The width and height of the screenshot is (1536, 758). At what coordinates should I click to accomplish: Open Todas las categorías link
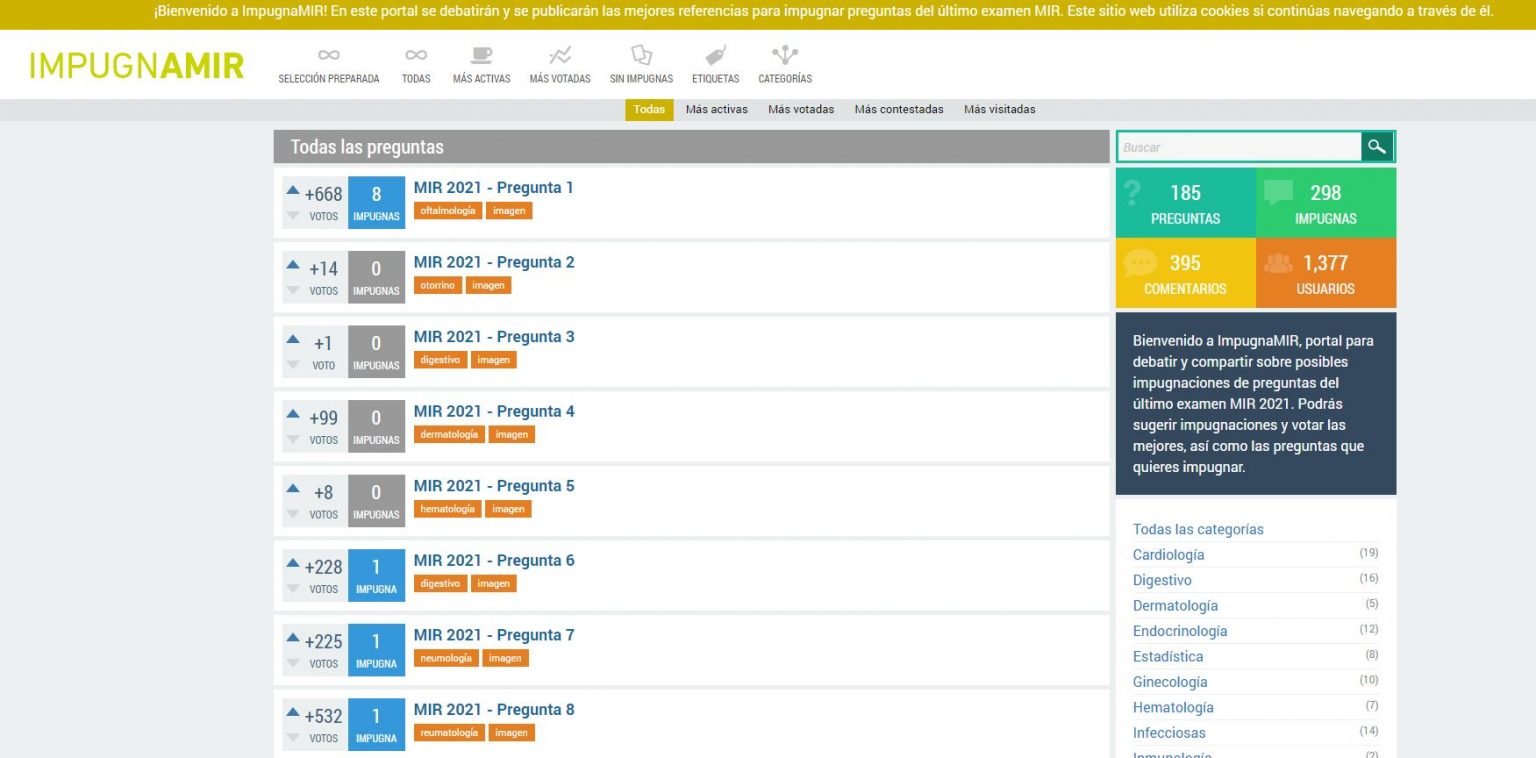point(1198,529)
